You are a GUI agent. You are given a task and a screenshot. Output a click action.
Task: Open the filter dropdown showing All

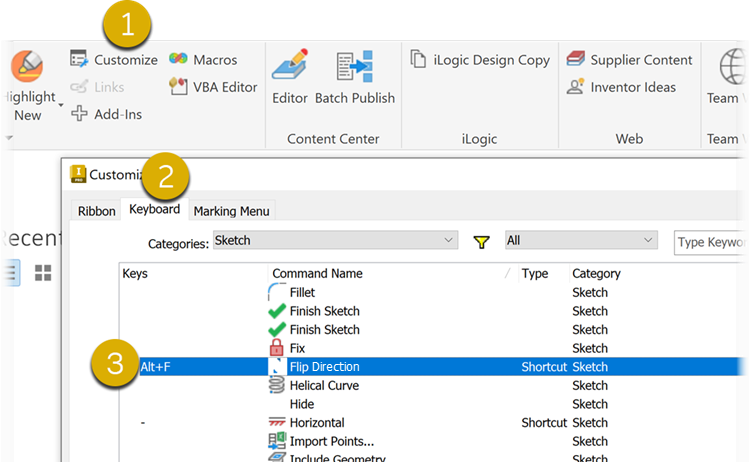click(x=581, y=240)
